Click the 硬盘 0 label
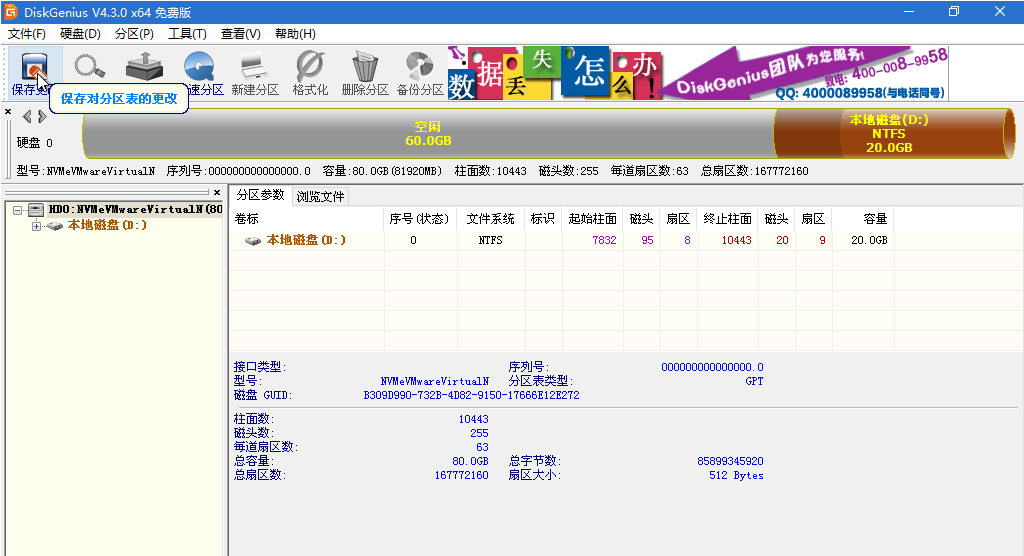This screenshot has width=1024, height=556. click(35, 142)
